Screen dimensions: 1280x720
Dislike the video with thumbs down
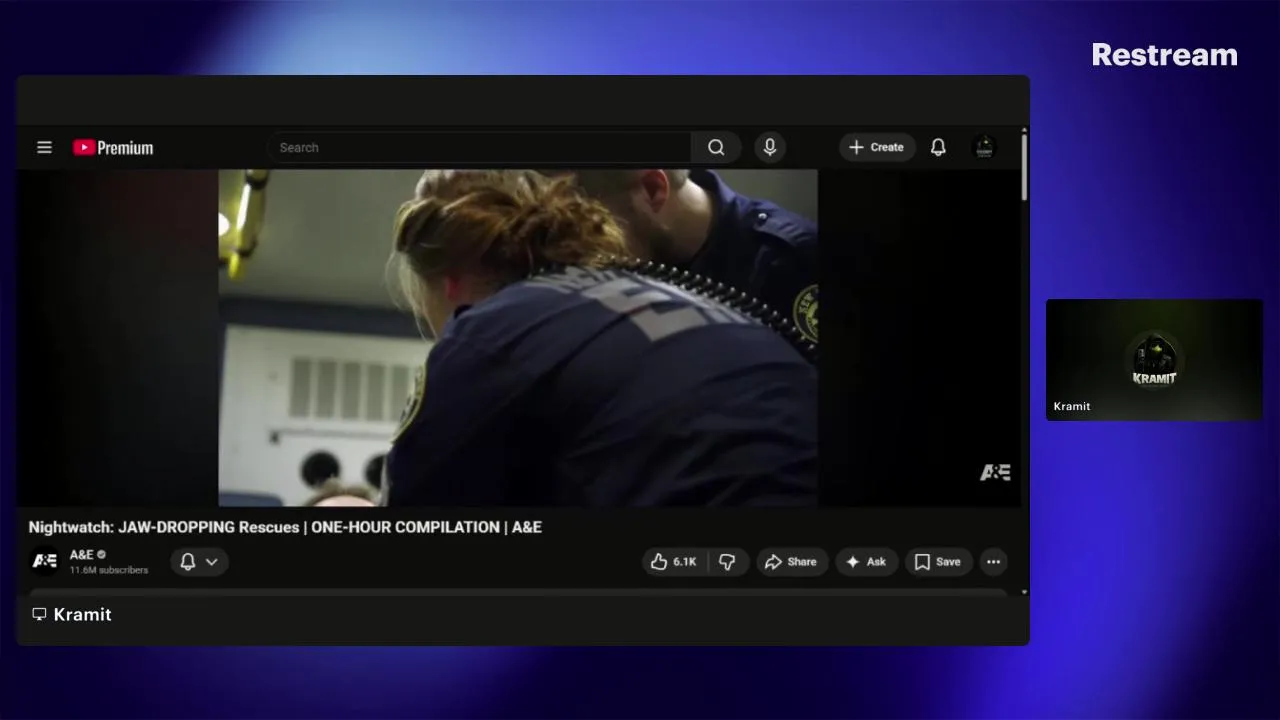728,562
